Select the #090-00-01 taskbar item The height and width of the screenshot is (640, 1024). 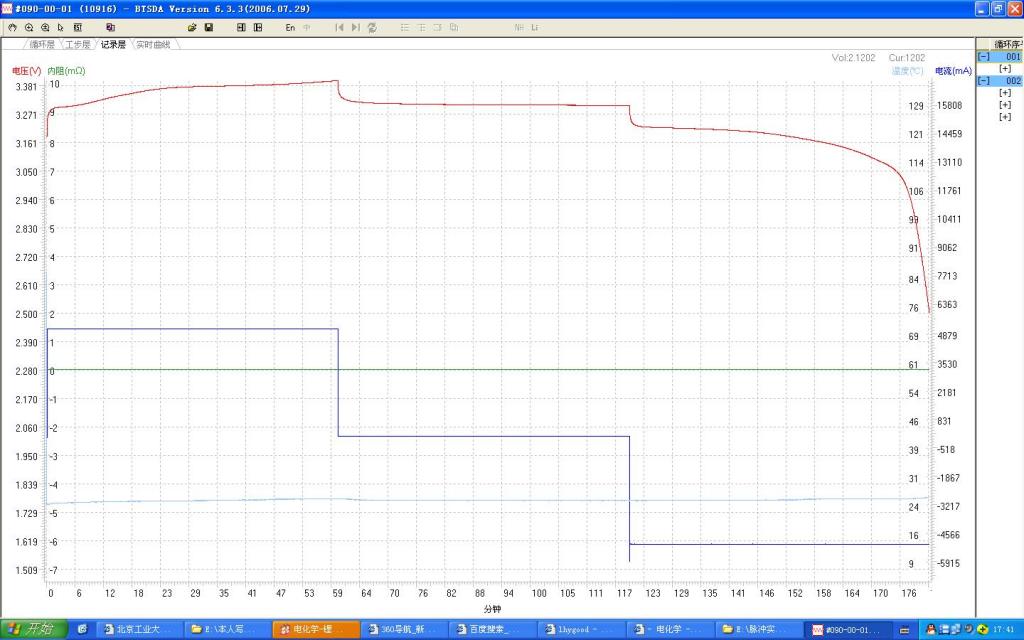tap(846, 629)
